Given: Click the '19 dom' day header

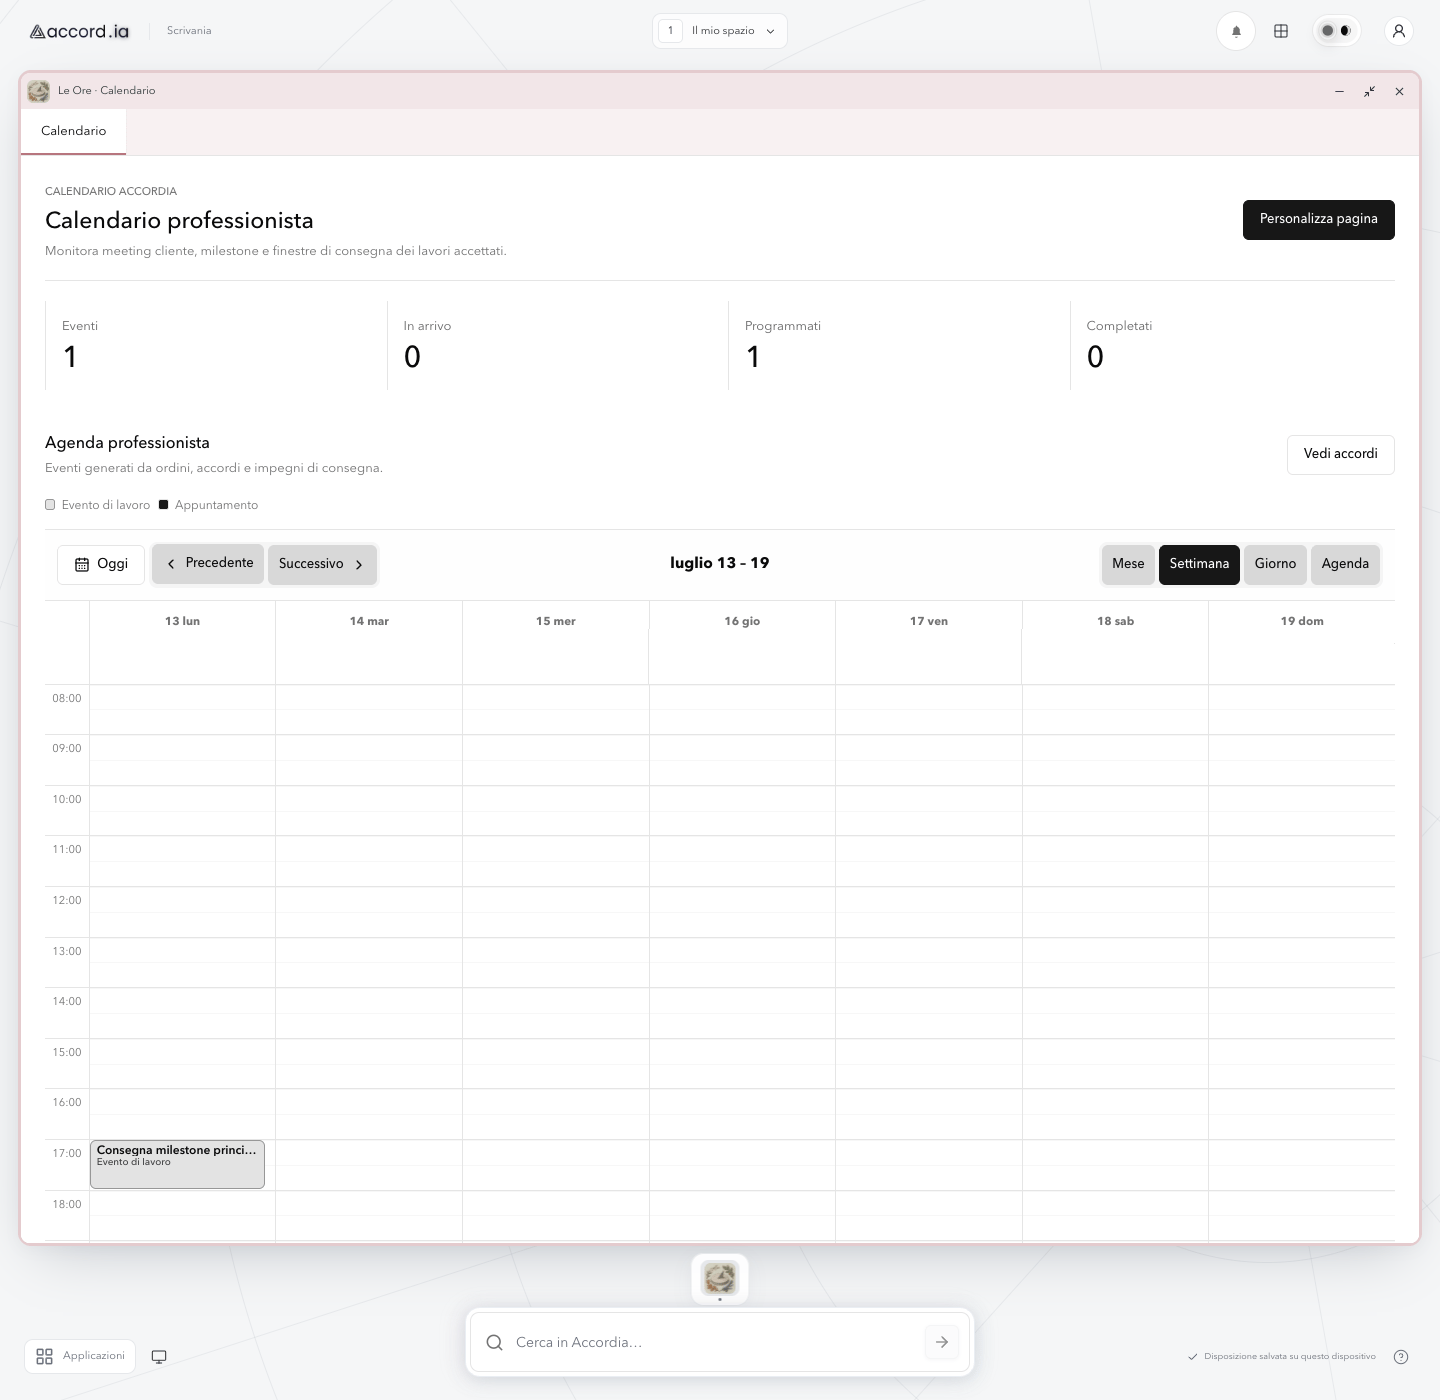Looking at the screenshot, I should (x=1302, y=621).
